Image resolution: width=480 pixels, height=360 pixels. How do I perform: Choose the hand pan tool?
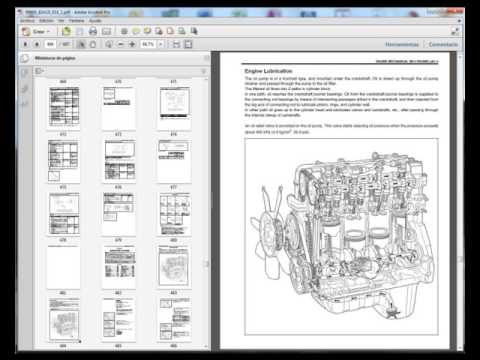(93, 44)
